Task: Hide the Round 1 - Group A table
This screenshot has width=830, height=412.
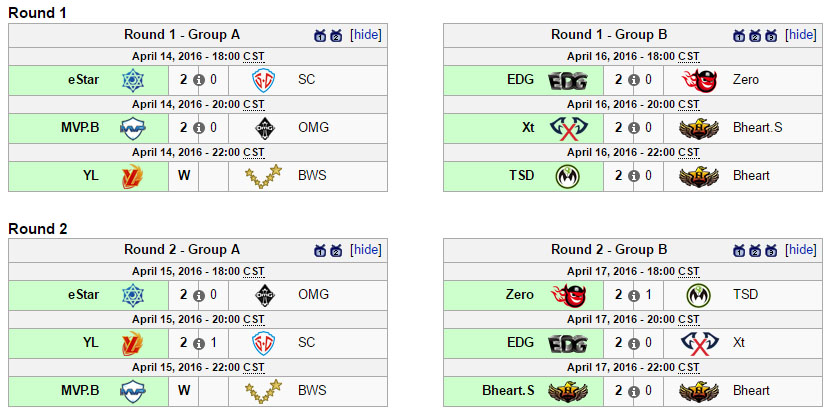Action: (x=366, y=35)
